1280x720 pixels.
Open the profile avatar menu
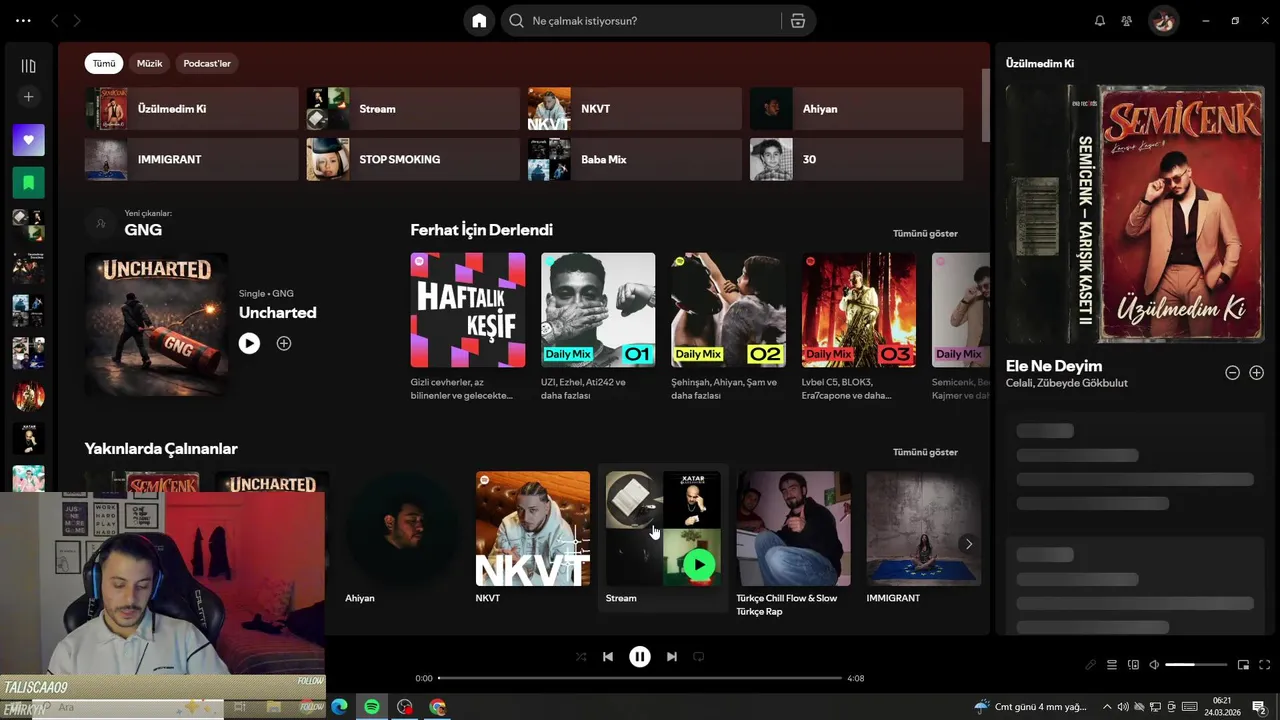[x=1163, y=21]
